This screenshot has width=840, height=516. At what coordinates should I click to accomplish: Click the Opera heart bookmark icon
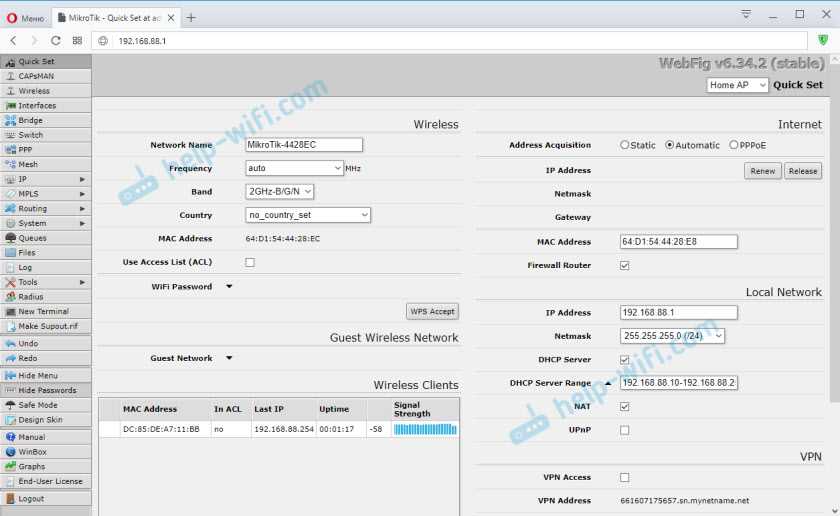(x=822, y=40)
